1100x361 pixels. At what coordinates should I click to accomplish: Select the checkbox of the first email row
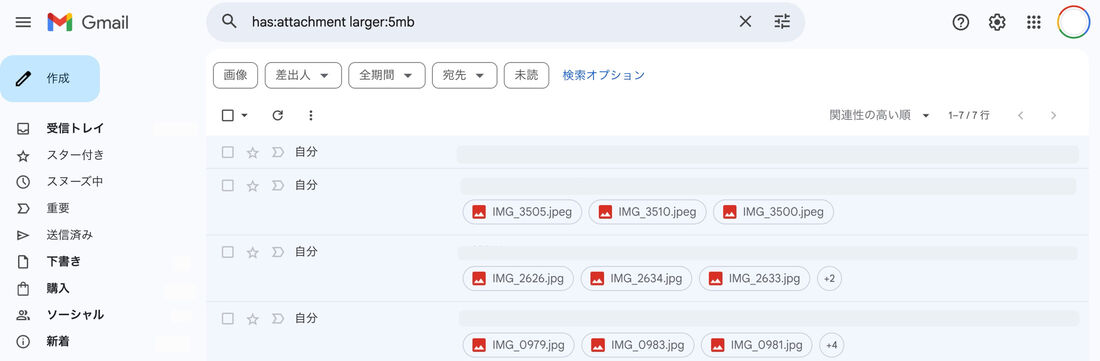[227, 152]
